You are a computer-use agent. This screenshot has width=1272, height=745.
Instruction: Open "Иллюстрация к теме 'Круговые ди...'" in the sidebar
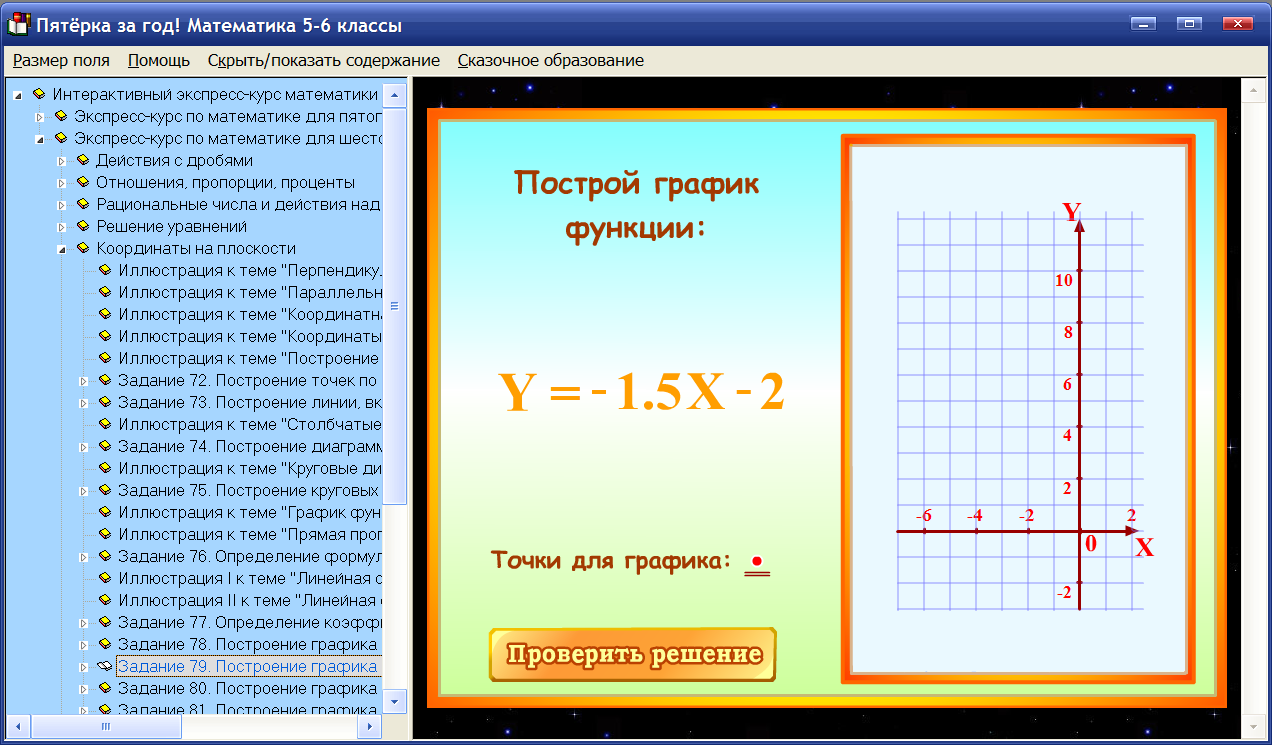230,468
